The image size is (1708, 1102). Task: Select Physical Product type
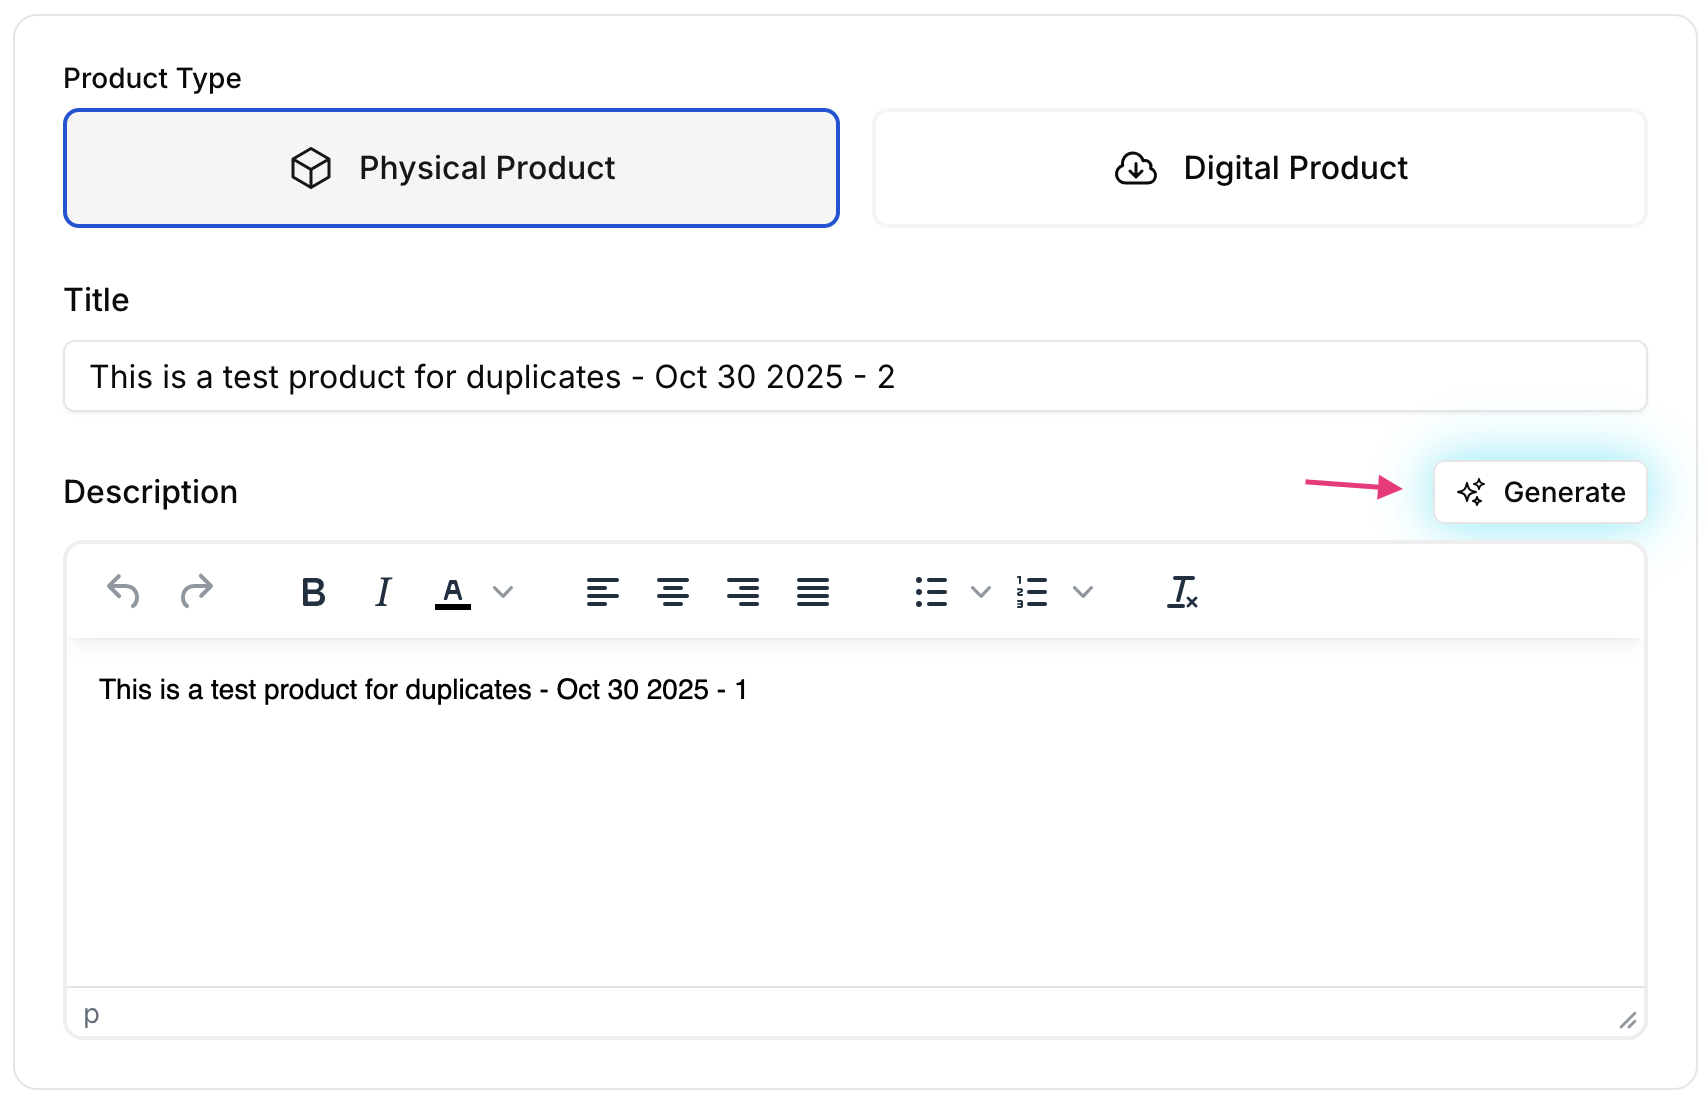451,168
